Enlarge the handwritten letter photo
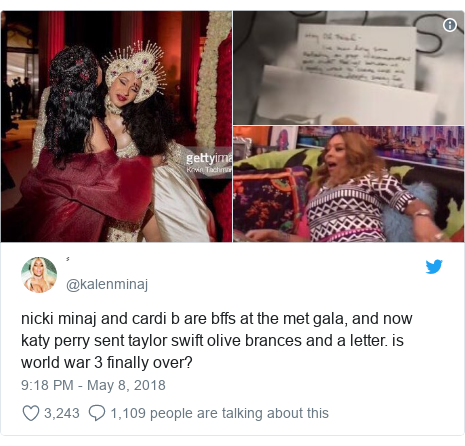465x446 pixels. click(x=348, y=68)
